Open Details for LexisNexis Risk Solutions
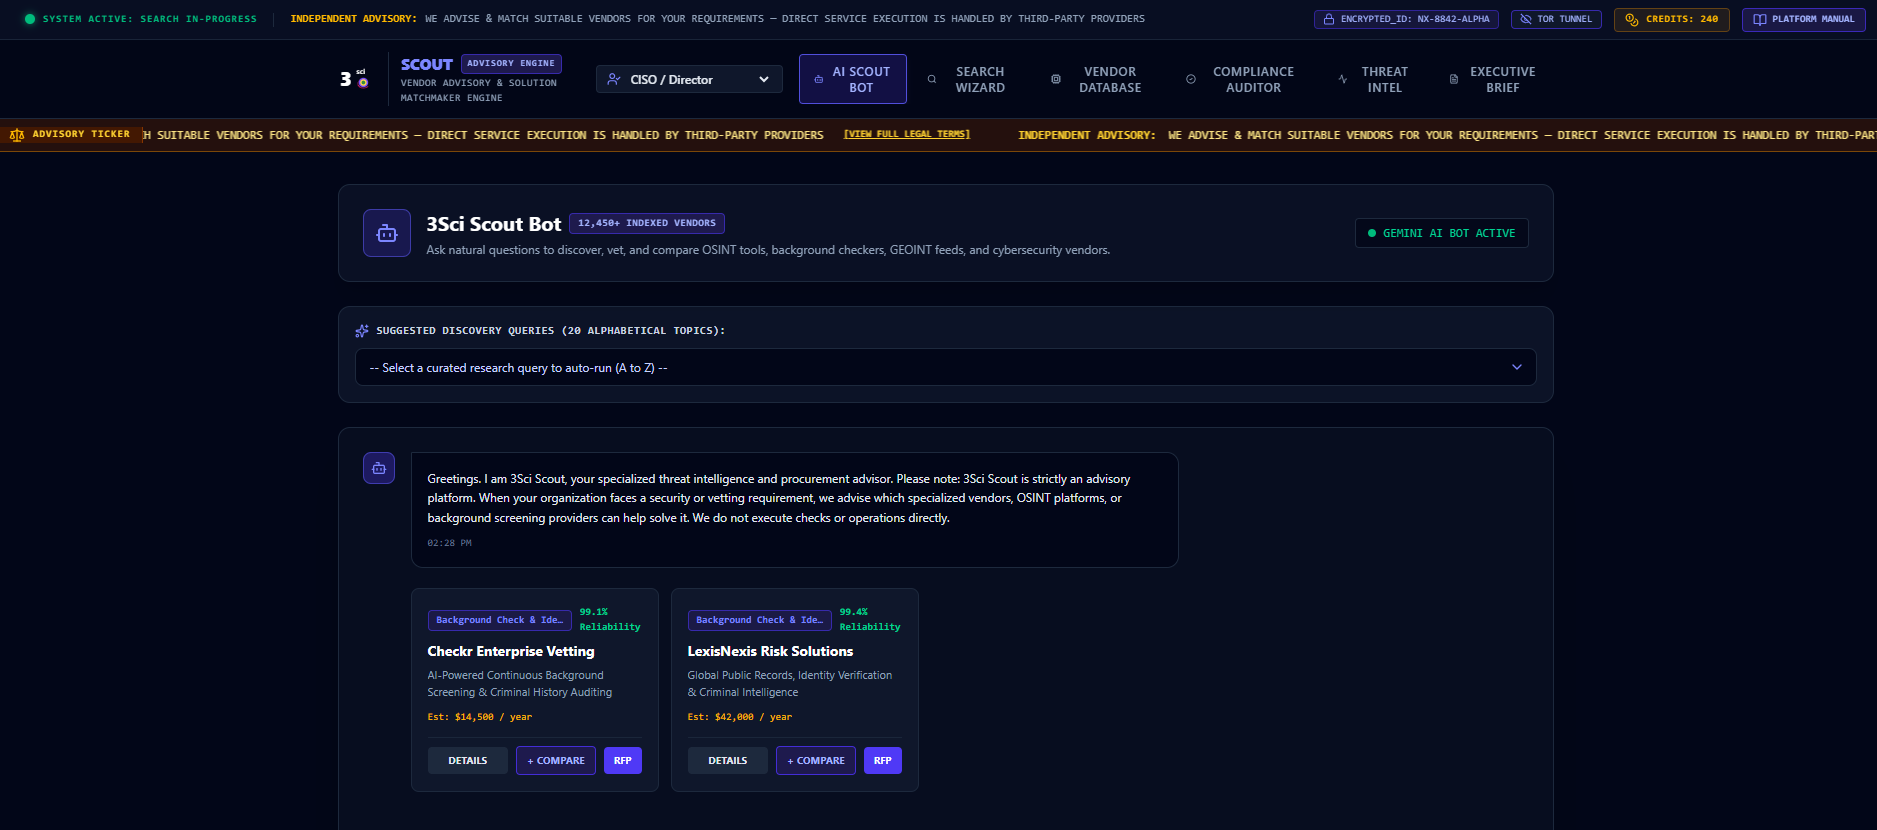The image size is (1877, 830). (x=728, y=760)
